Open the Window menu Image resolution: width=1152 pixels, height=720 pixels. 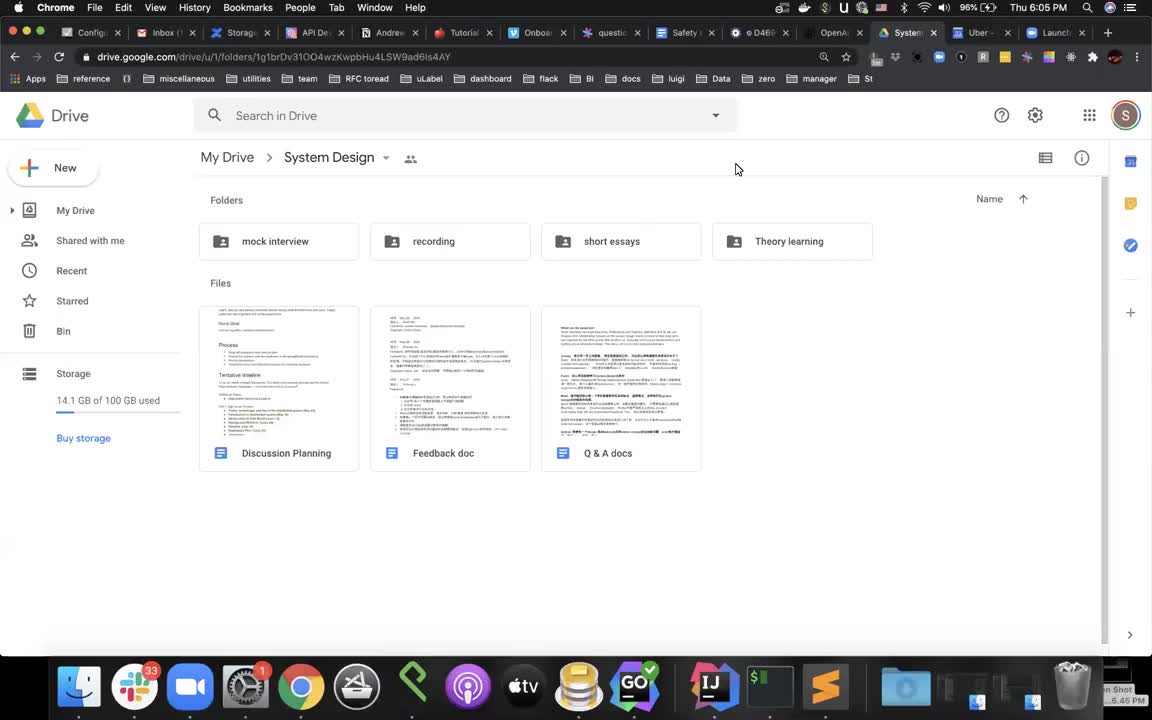coord(375,7)
